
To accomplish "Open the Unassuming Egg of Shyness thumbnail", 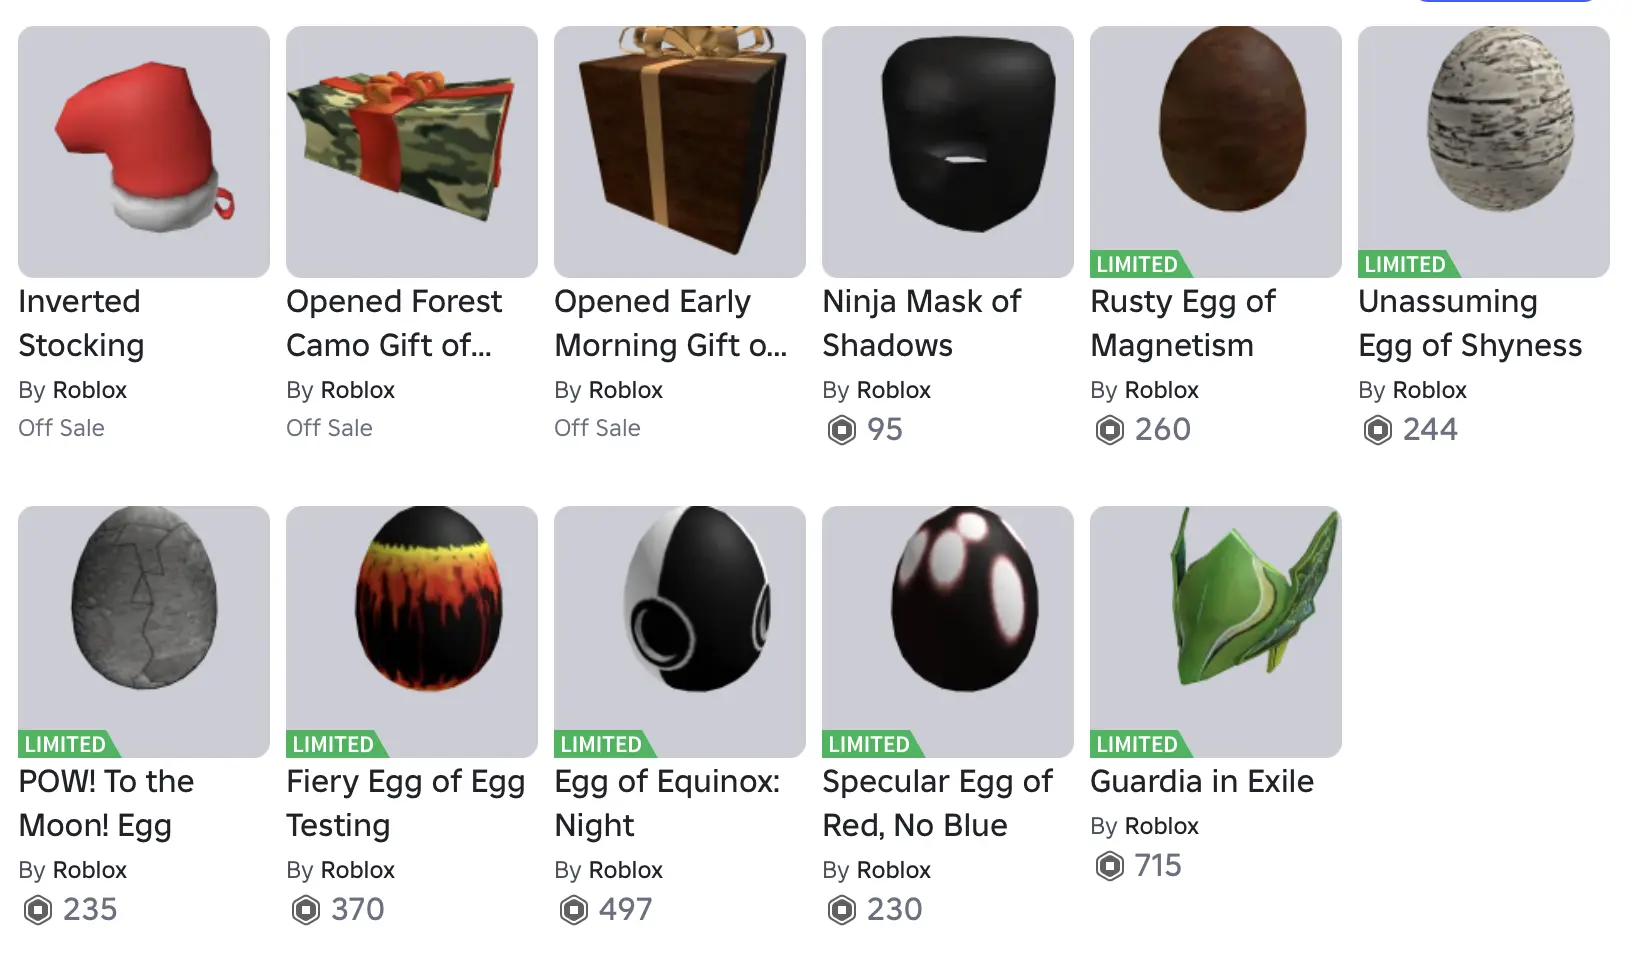I will [x=1484, y=140].
